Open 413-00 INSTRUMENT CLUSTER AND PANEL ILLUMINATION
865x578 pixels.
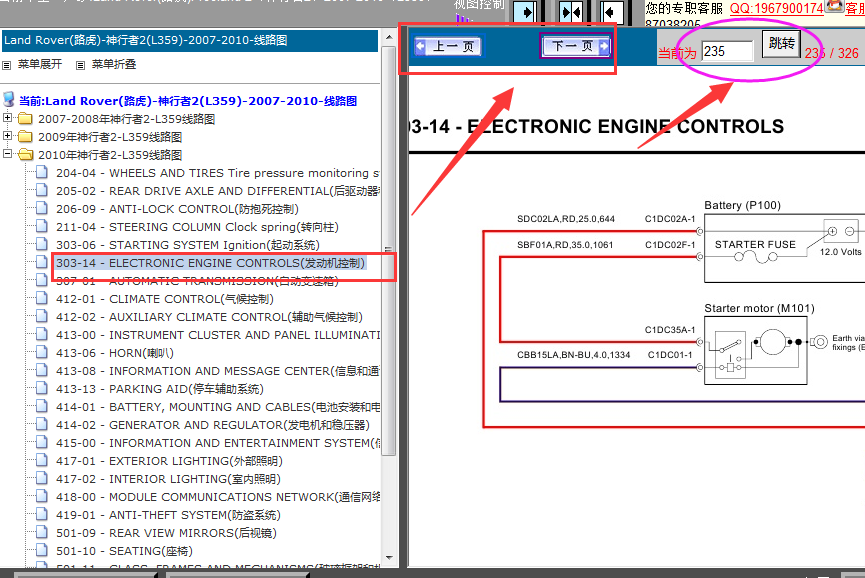pyautogui.click(x=217, y=335)
